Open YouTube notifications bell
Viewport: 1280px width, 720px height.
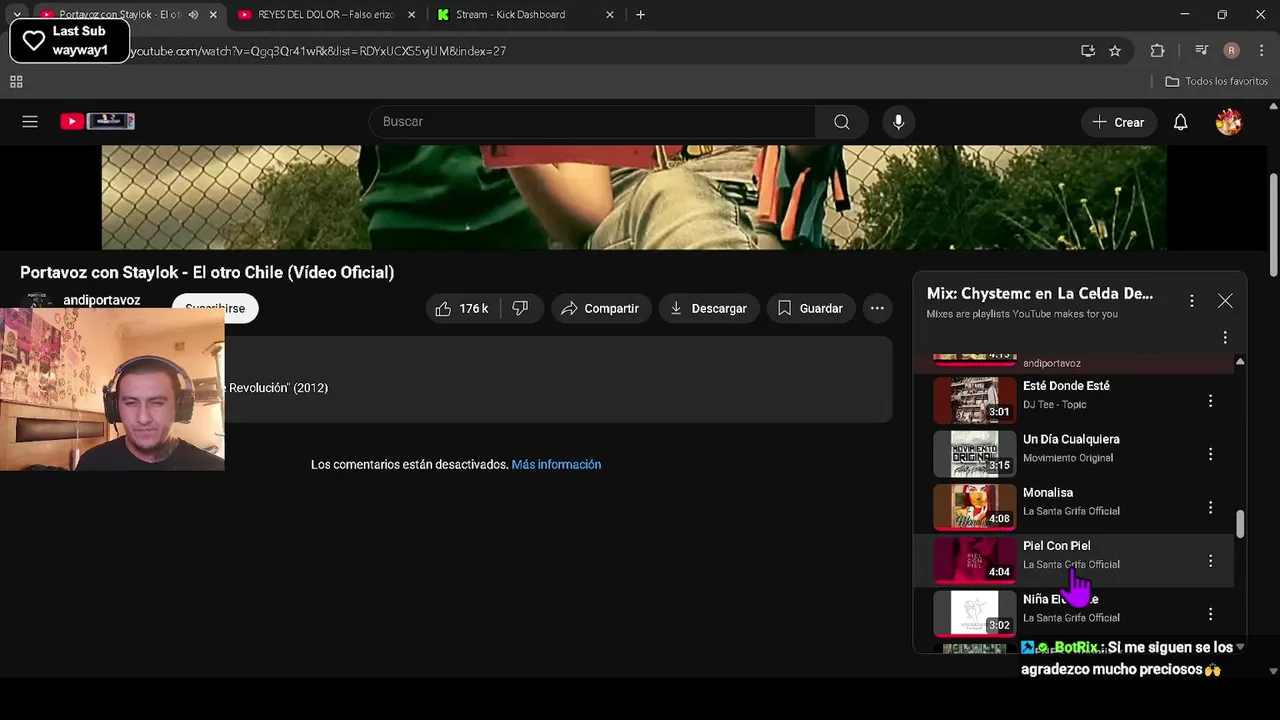click(x=1180, y=122)
